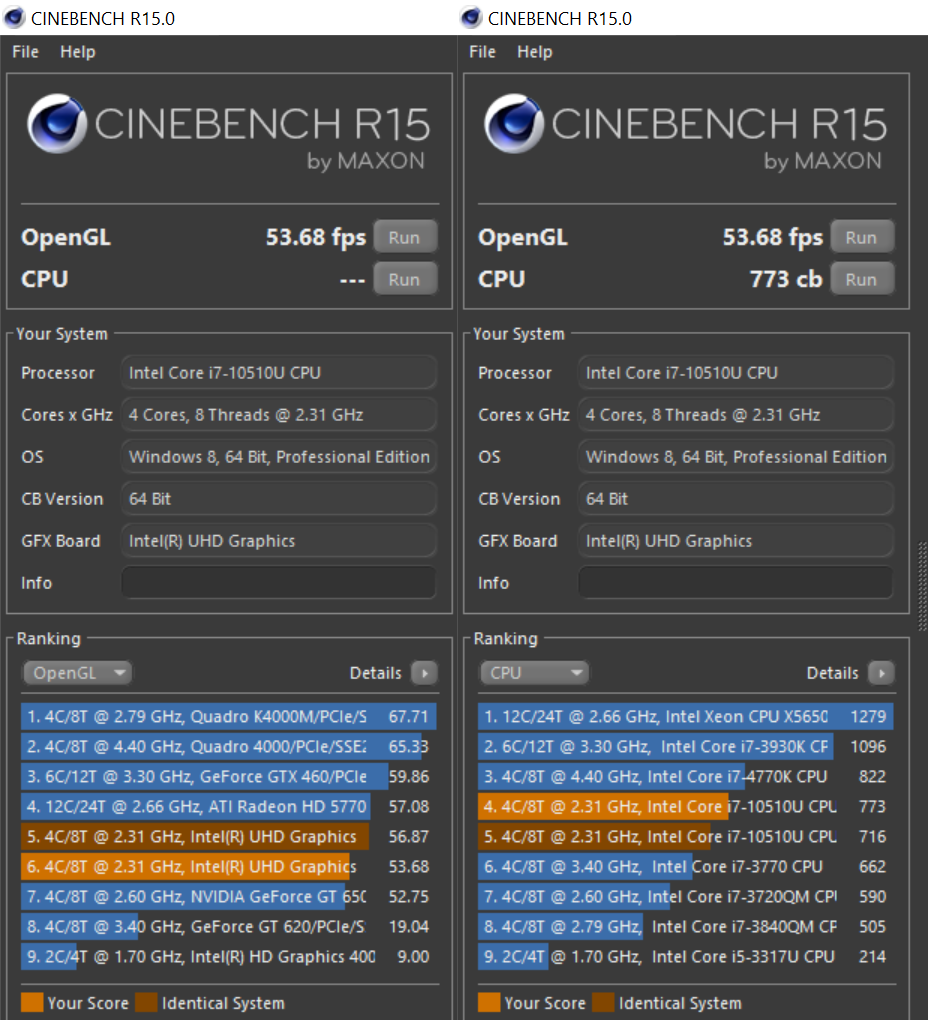The height and width of the screenshot is (1020, 928).
Task: Click CB Version field in right window
Action: tap(736, 499)
